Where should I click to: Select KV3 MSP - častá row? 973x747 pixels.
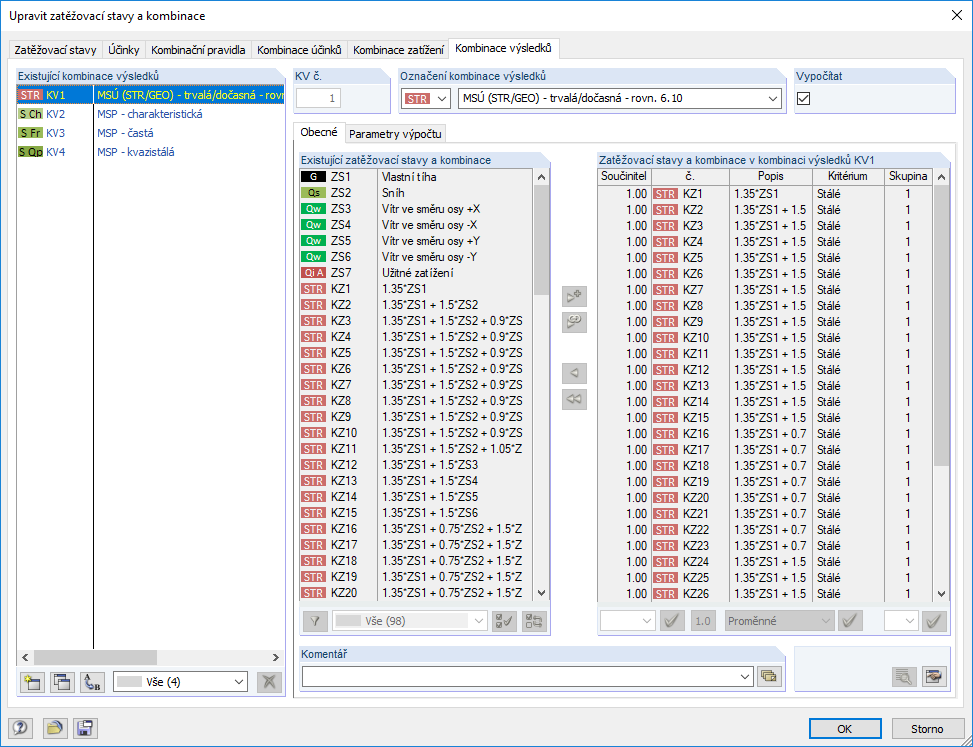pyautogui.click(x=151, y=133)
